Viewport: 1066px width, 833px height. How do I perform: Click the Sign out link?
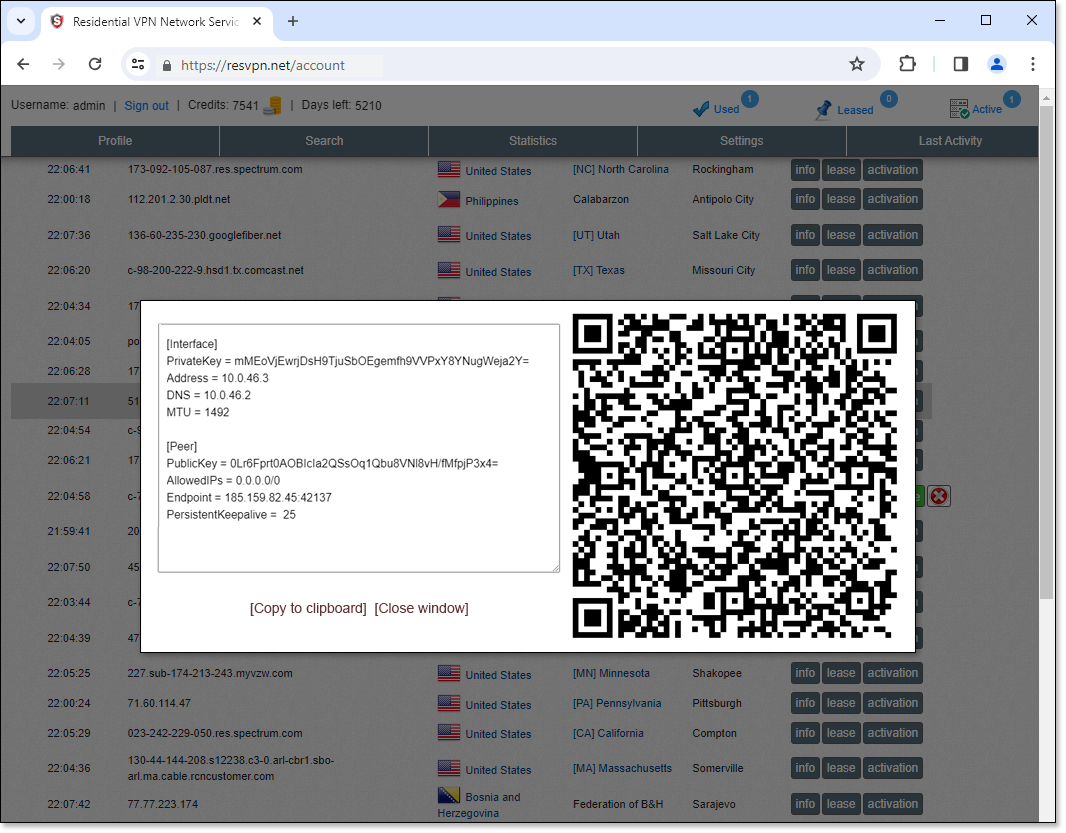pos(146,105)
